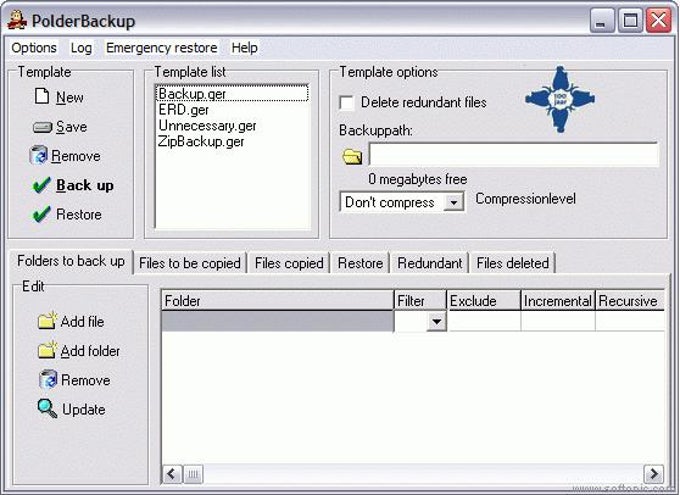Click the Add folder icon
This screenshot has width=680, height=495.
point(47,350)
